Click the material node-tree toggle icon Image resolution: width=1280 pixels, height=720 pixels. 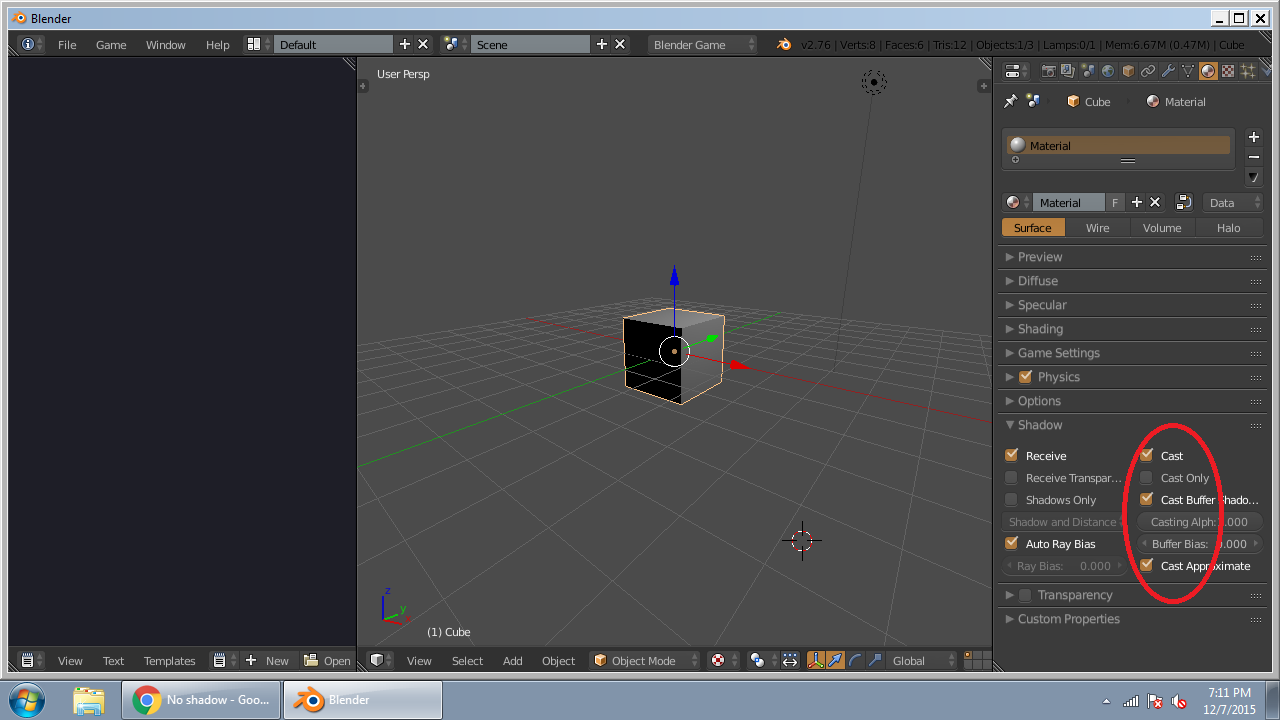[x=1183, y=202]
